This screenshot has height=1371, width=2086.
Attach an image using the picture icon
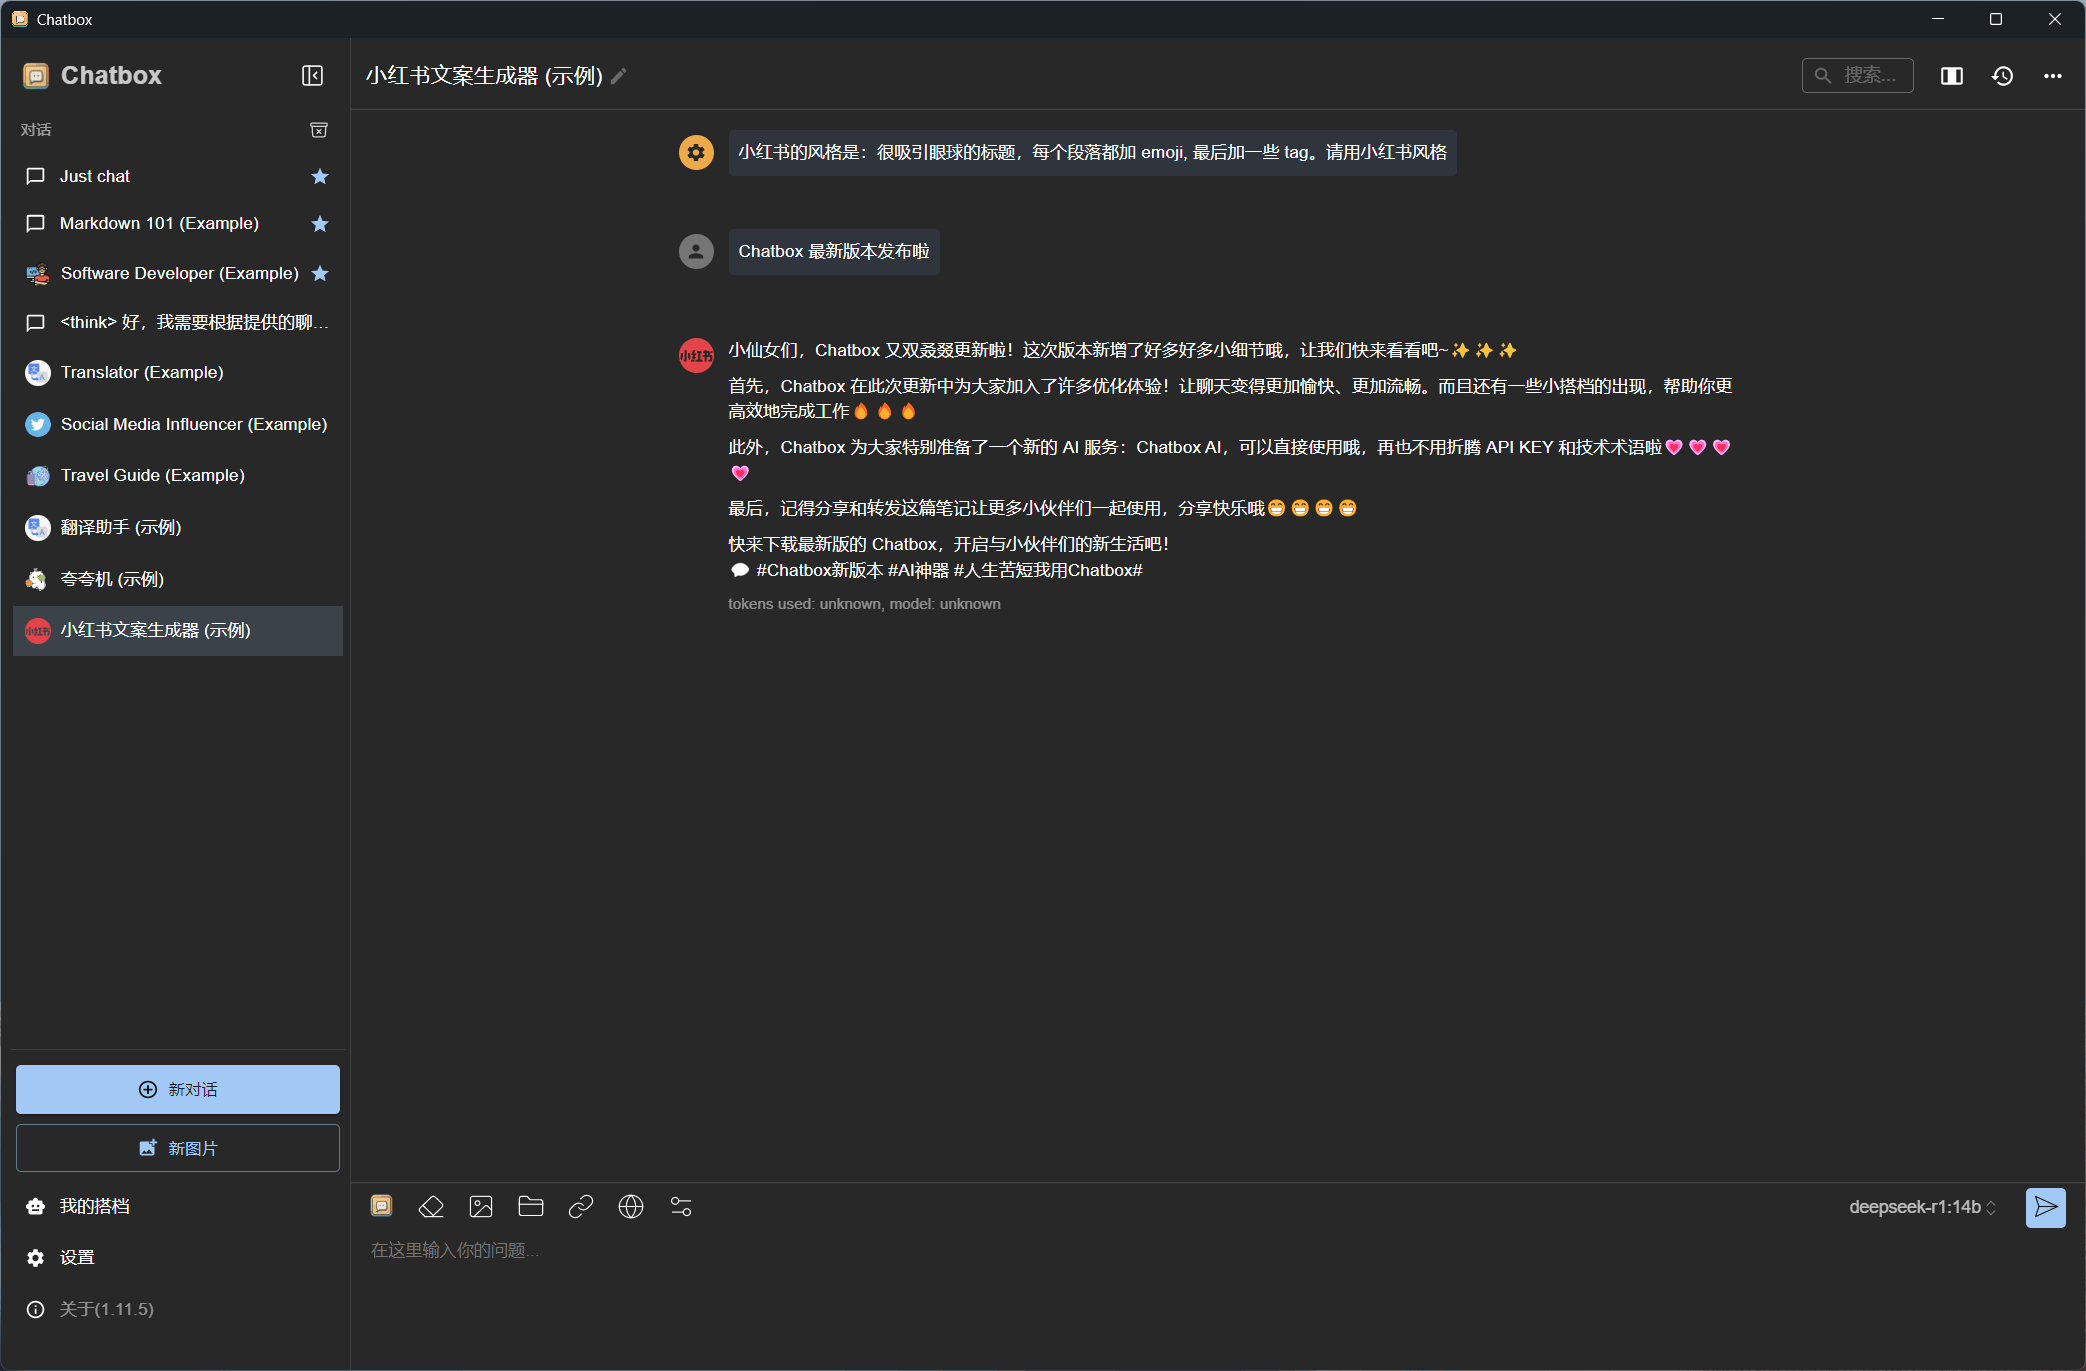click(481, 1207)
